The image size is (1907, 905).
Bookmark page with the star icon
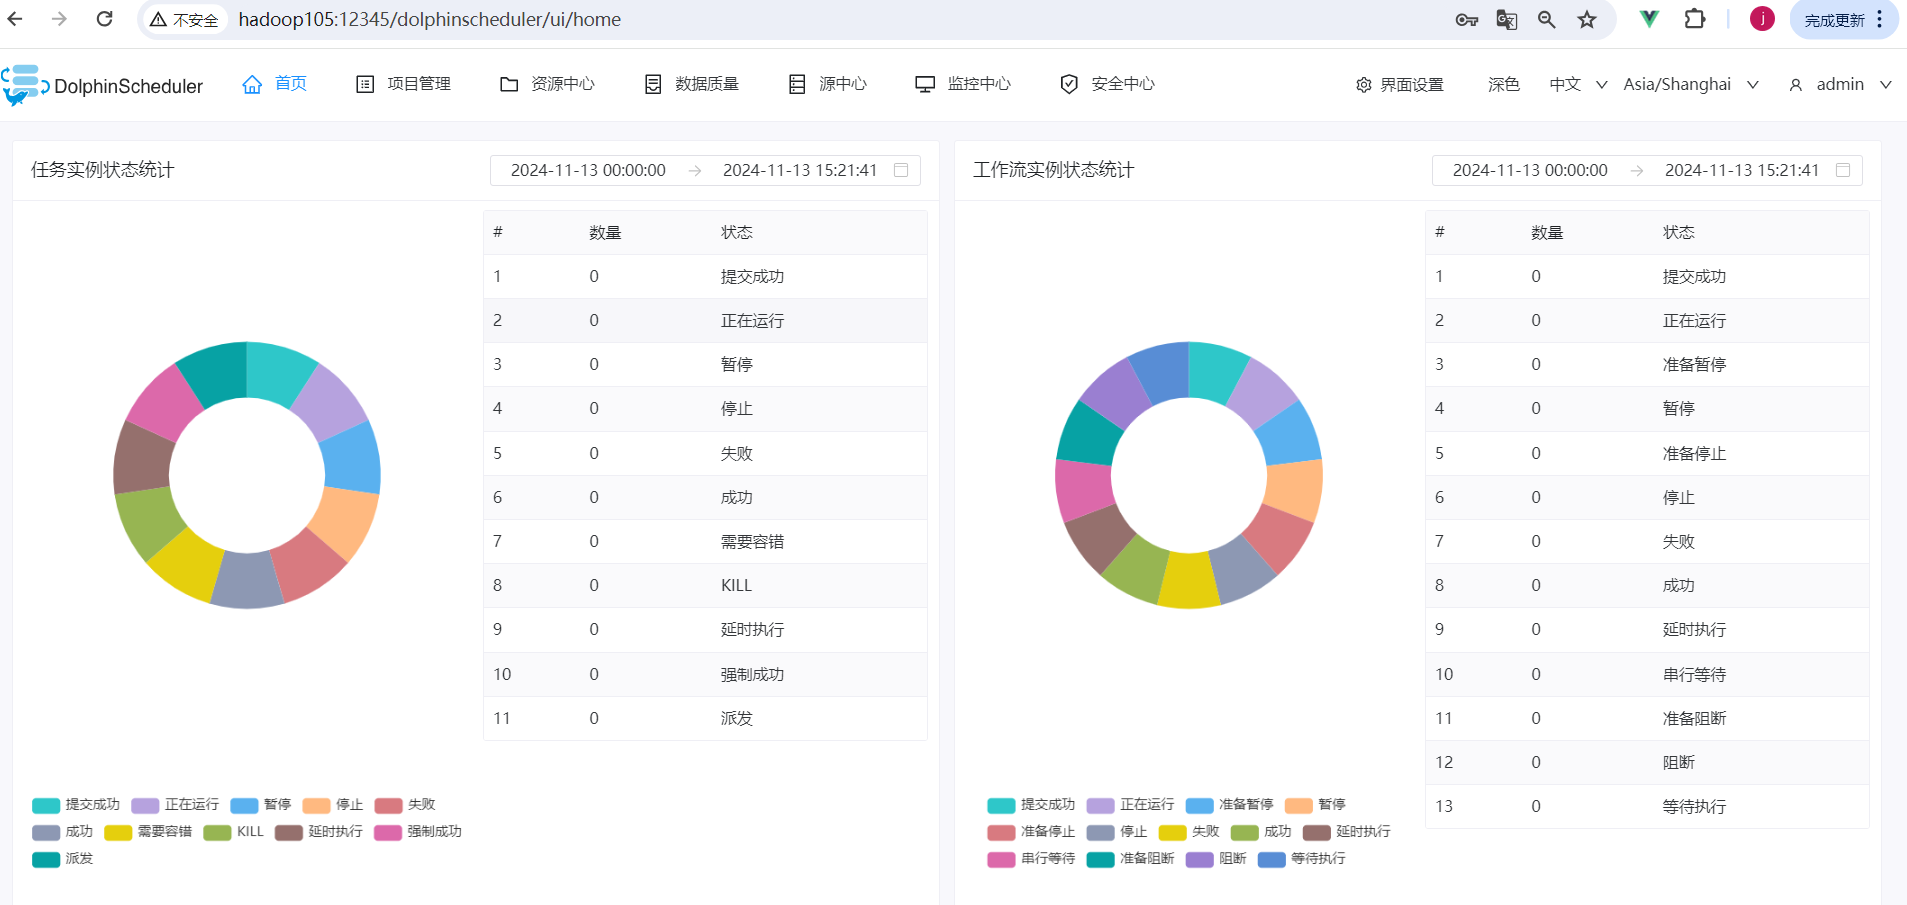(1587, 19)
